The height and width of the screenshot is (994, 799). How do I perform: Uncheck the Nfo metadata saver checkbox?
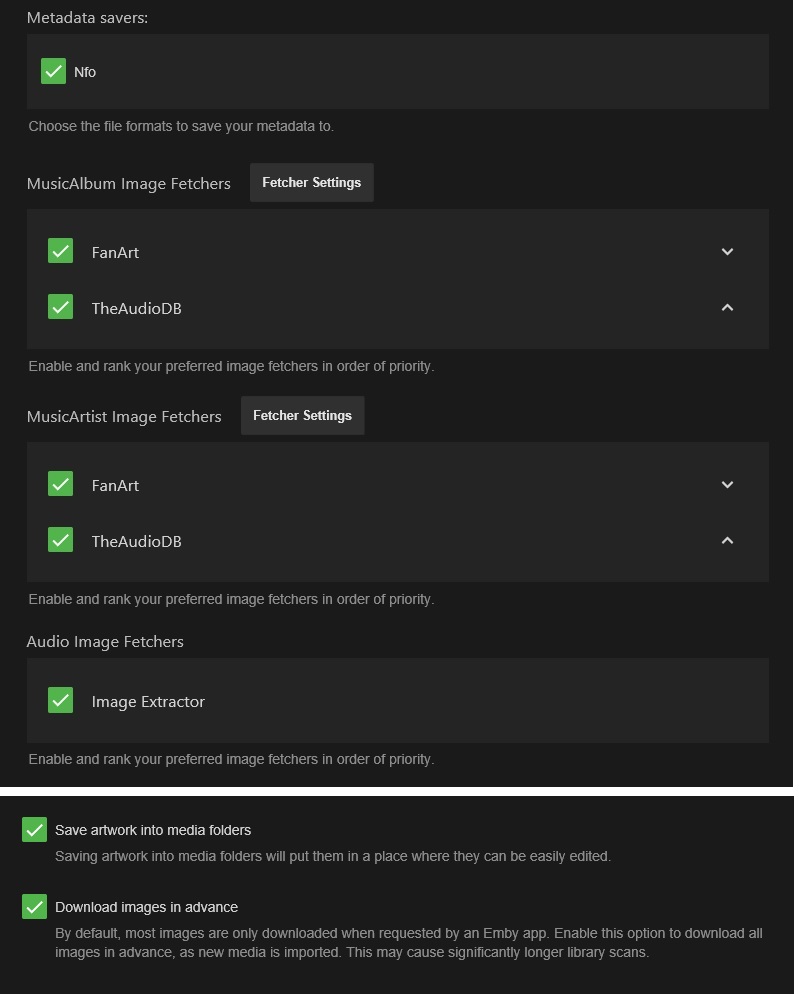click(x=54, y=71)
